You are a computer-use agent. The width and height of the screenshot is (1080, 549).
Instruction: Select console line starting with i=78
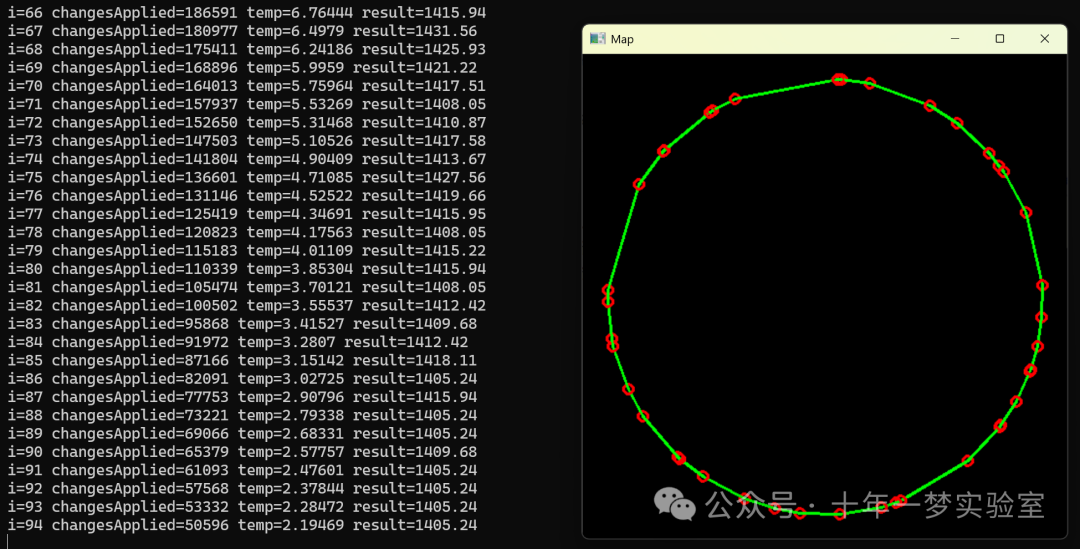(247, 232)
